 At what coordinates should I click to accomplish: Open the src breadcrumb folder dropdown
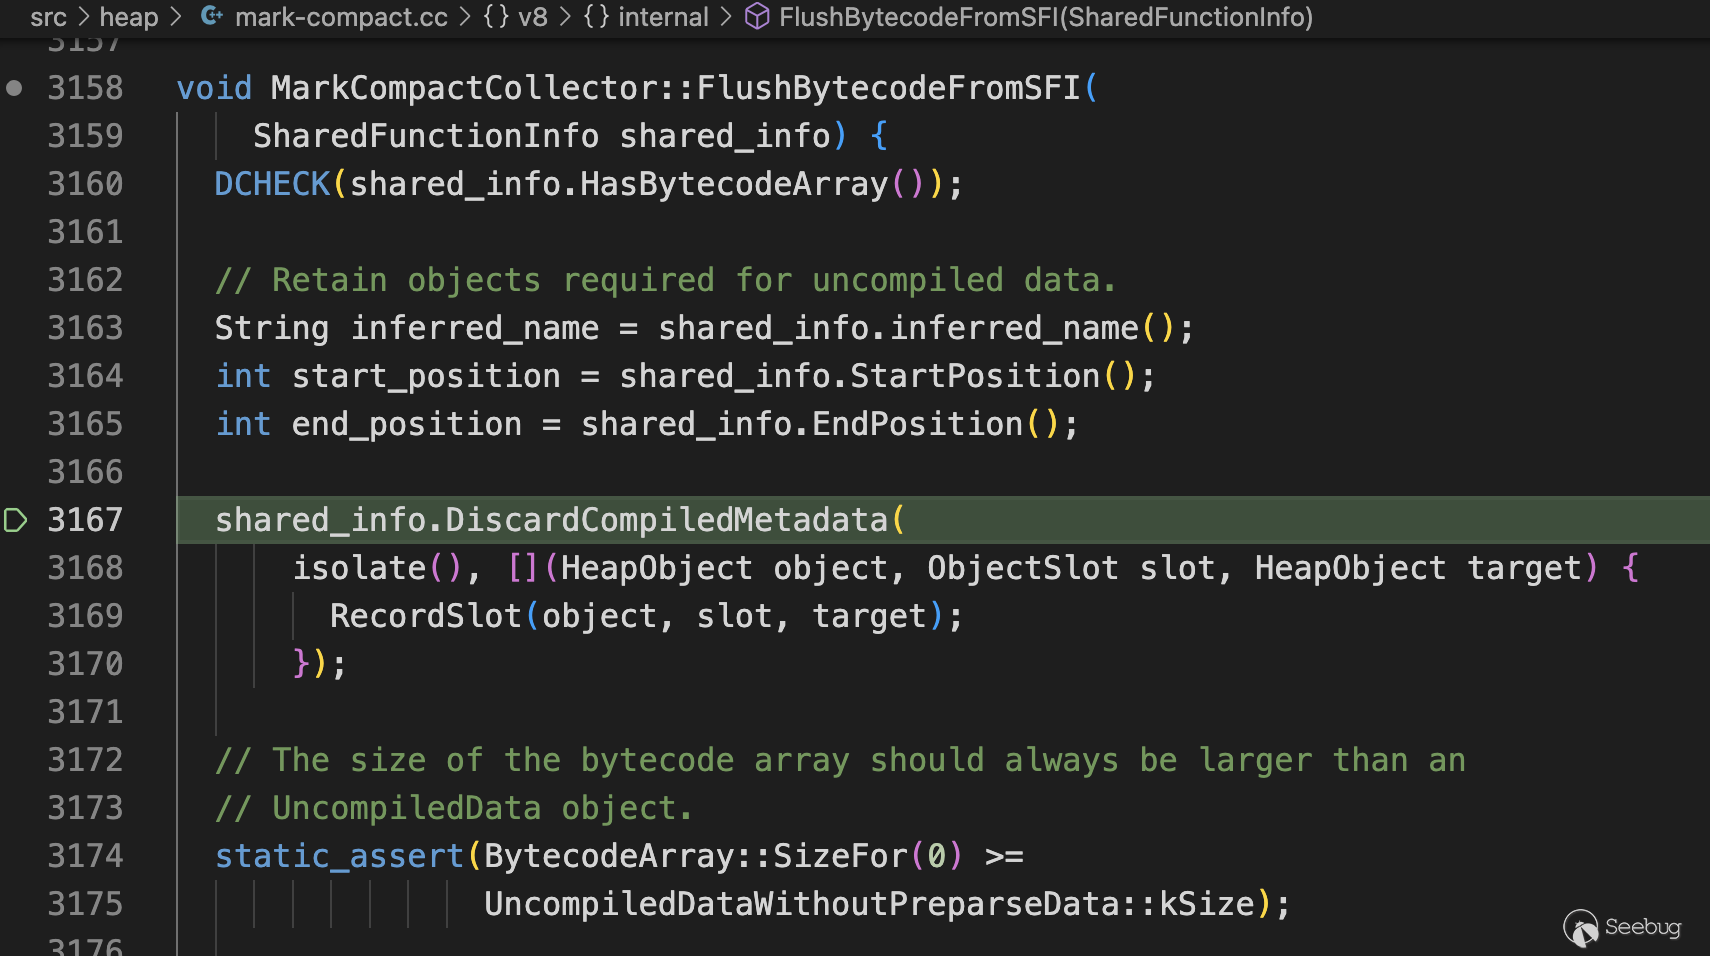pyautogui.click(x=48, y=17)
